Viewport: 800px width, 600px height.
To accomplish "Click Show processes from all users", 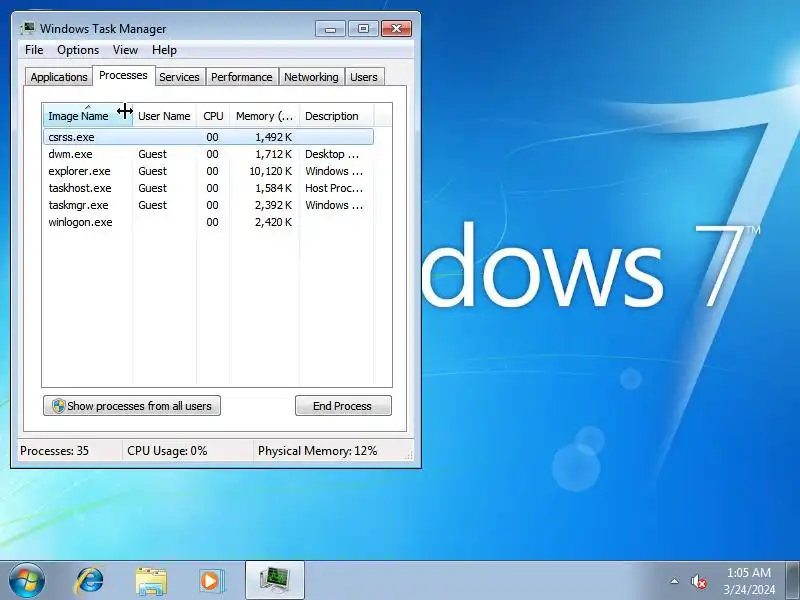I will (132, 406).
